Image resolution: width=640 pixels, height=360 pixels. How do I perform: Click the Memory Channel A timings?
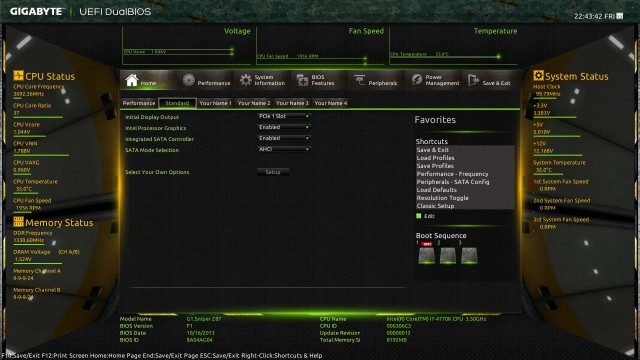[x=23, y=278]
